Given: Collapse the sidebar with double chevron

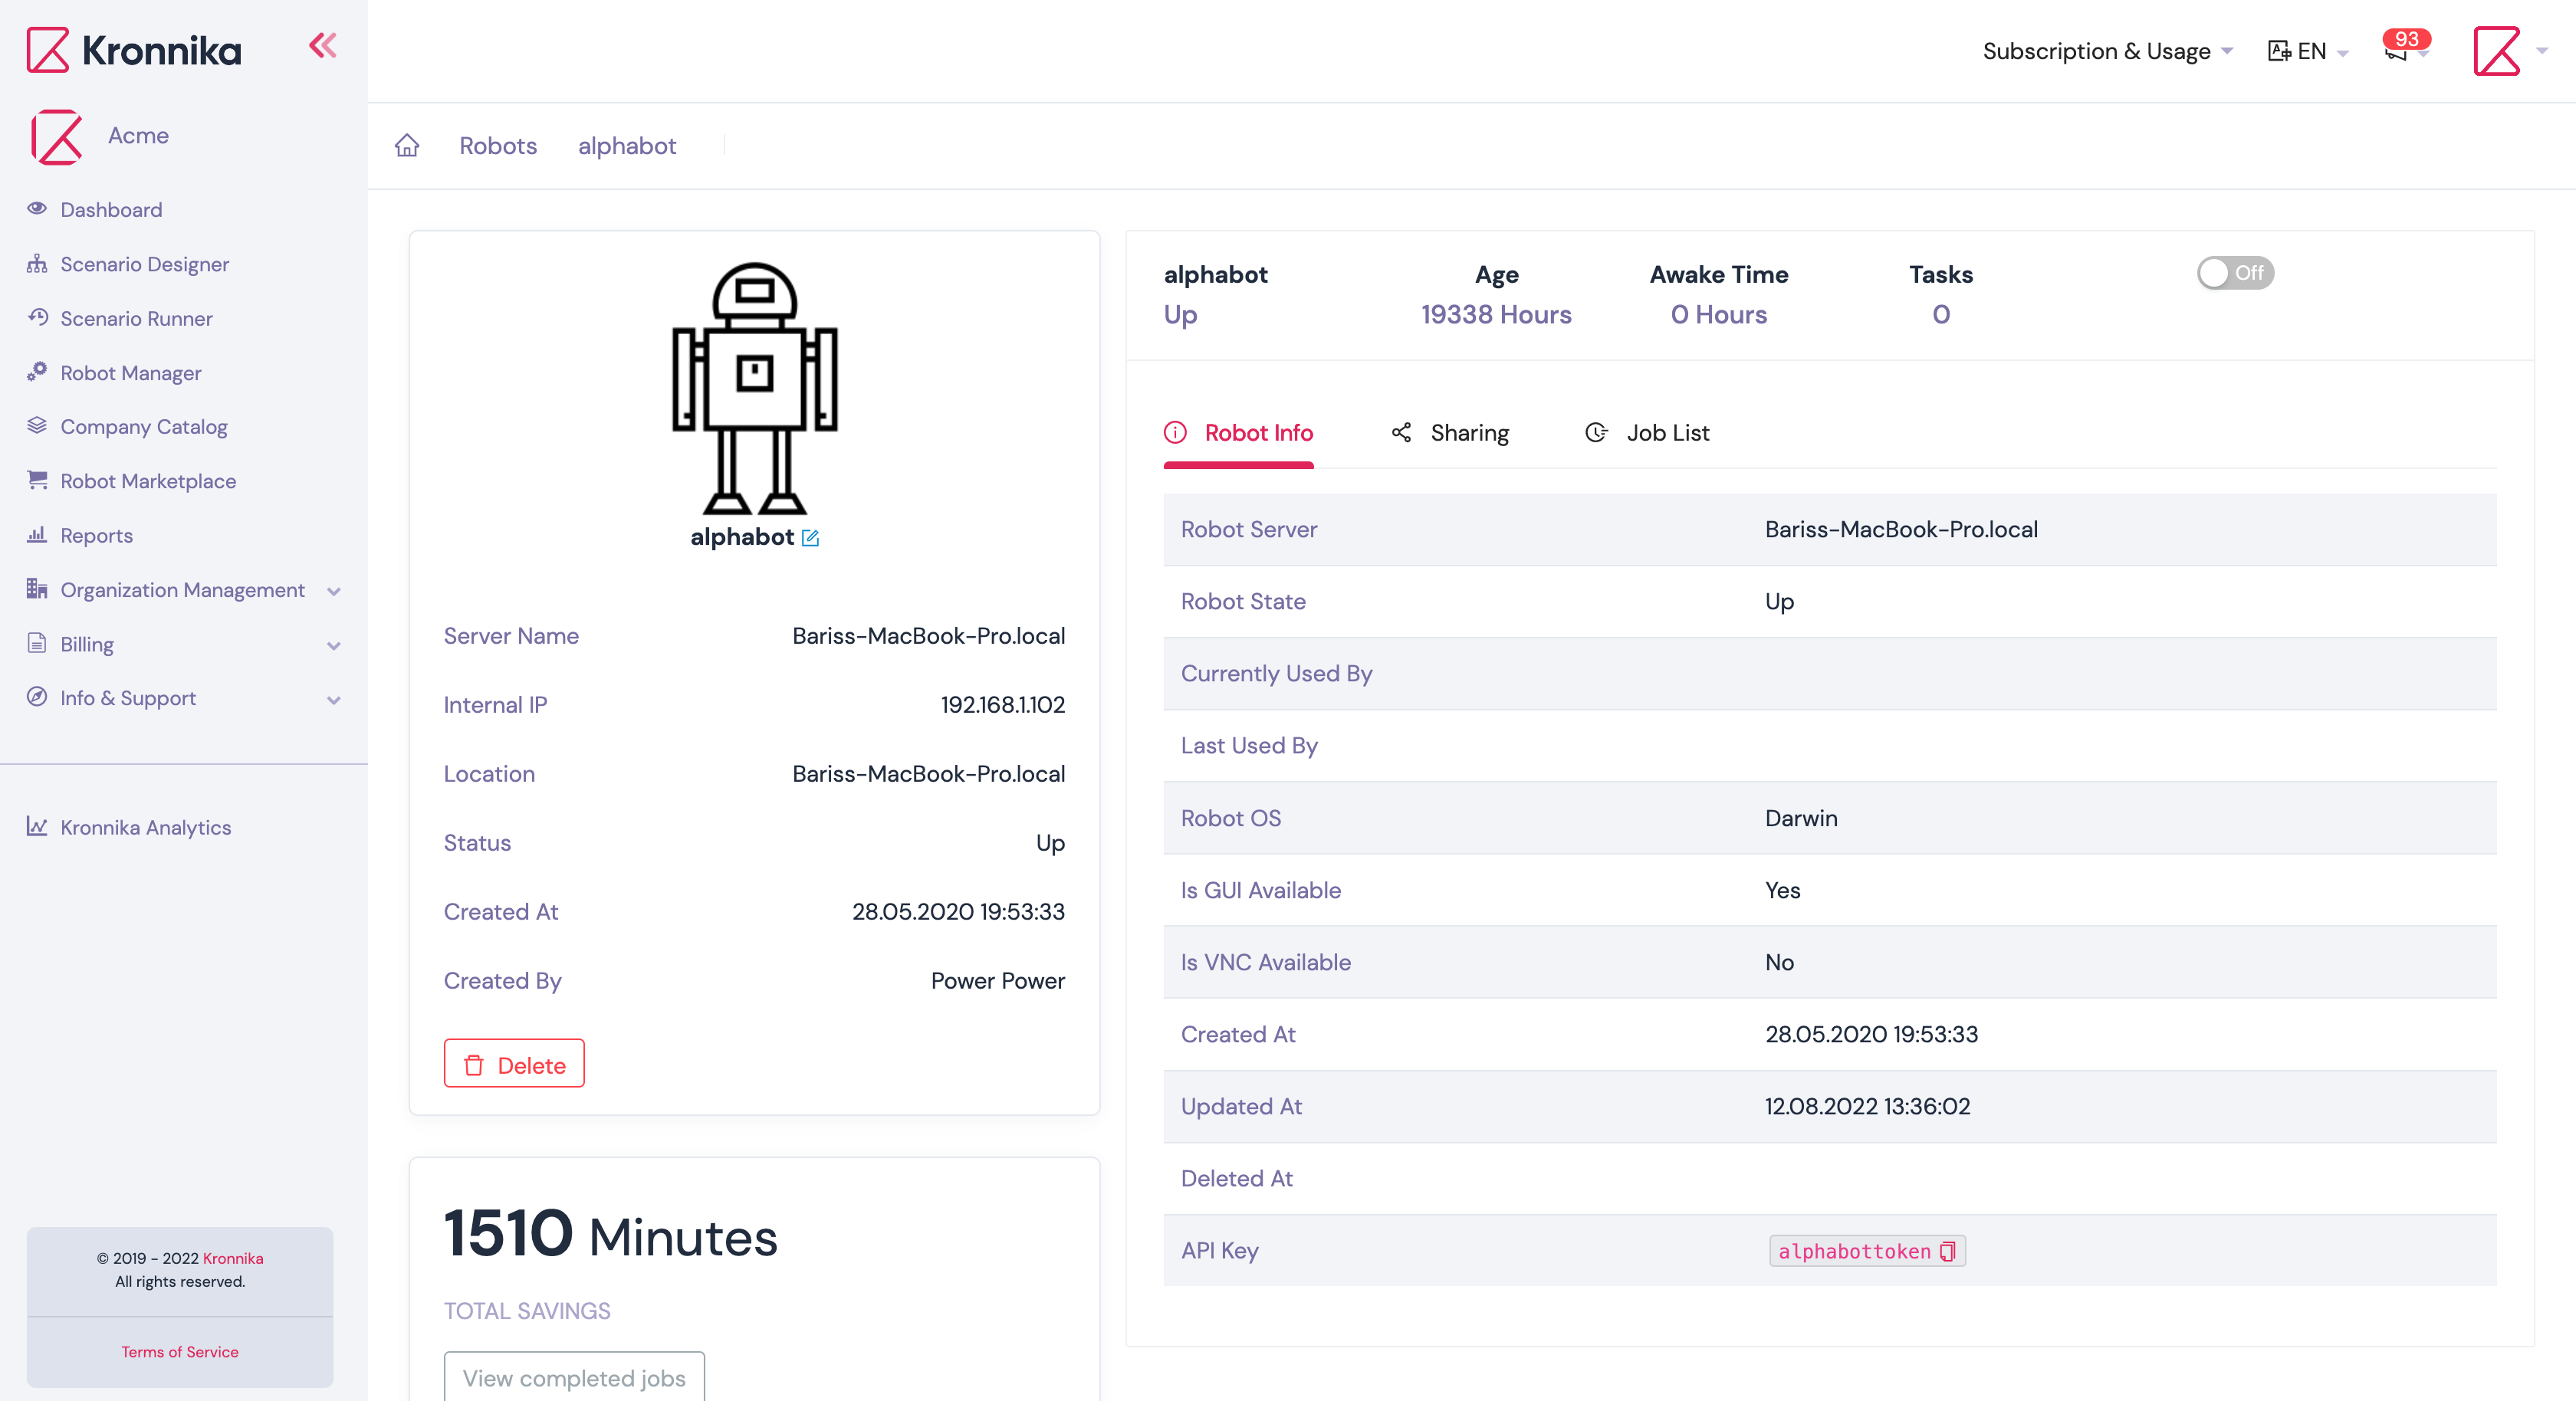Looking at the screenshot, I should 322,45.
